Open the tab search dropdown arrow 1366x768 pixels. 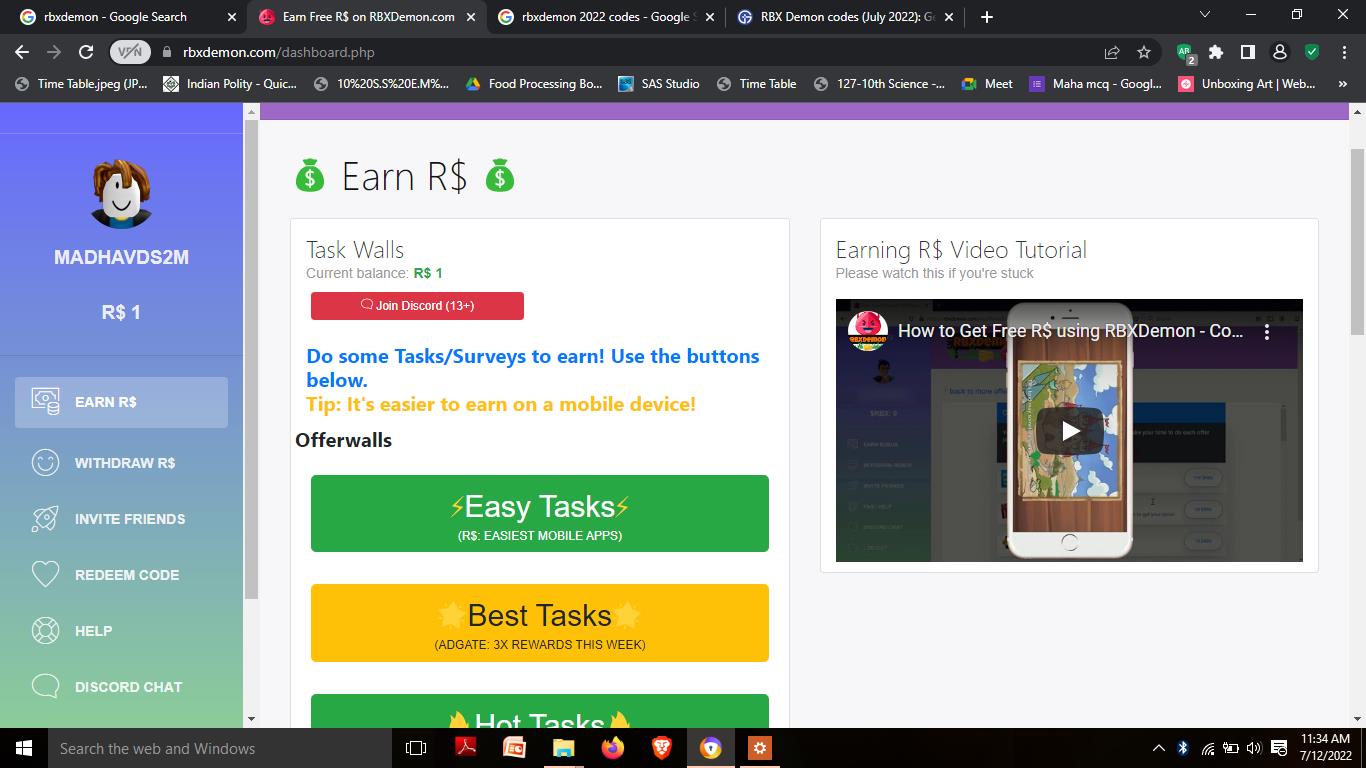(1205, 15)
